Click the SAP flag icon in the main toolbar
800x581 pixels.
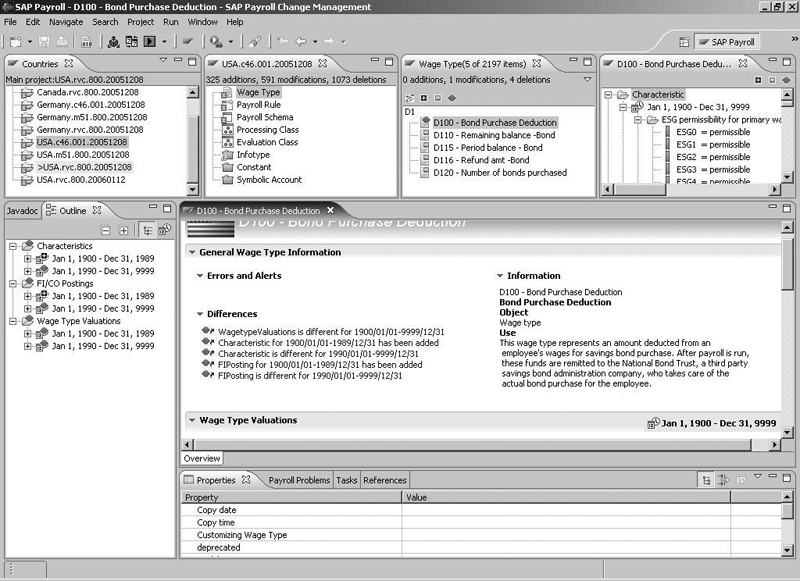[x=188, y=41]
